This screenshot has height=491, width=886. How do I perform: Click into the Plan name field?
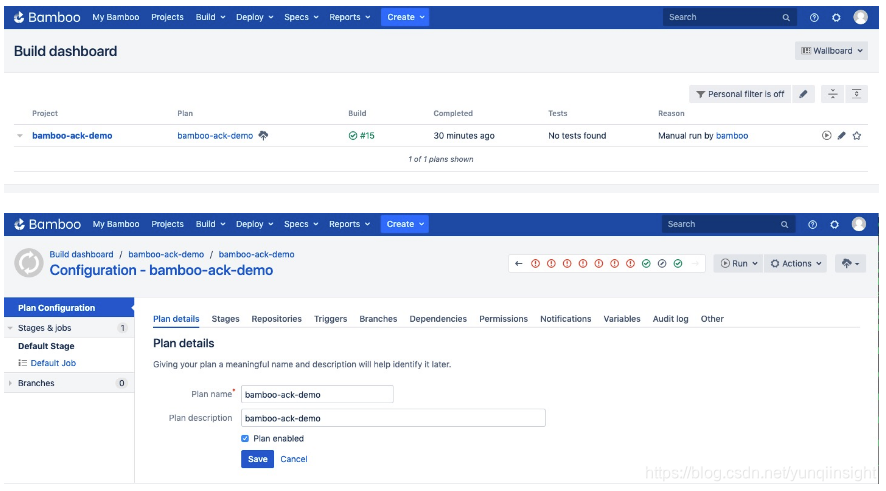tap(317, 394)
